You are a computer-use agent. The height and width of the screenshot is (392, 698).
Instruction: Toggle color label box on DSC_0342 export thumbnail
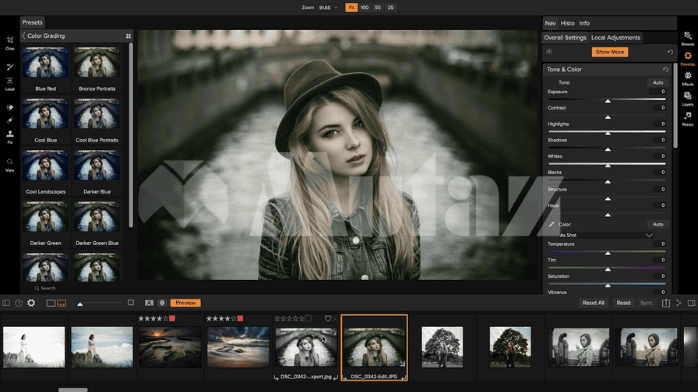point(308,318)
